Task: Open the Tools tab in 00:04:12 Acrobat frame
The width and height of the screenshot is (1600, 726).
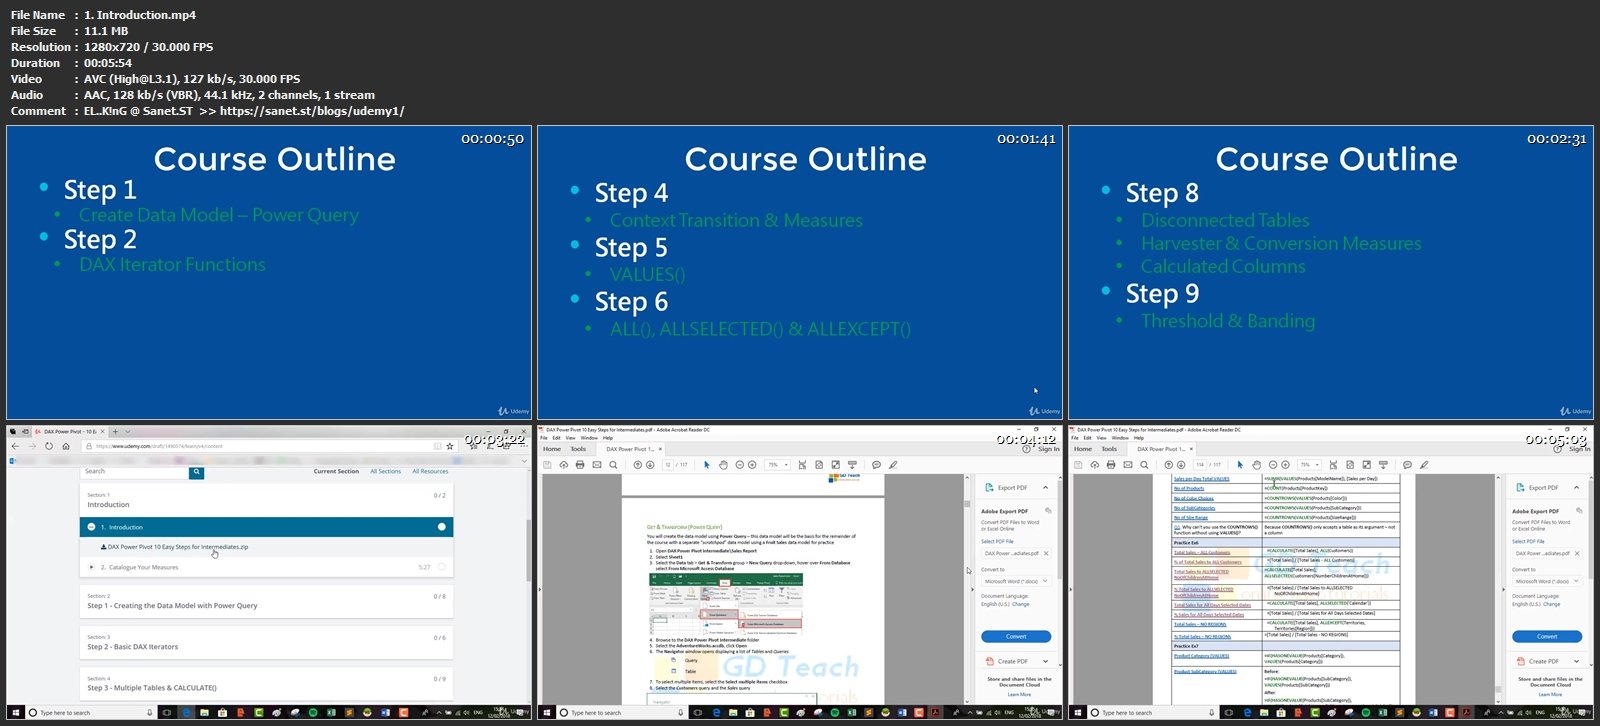Action: pos(578,449)
